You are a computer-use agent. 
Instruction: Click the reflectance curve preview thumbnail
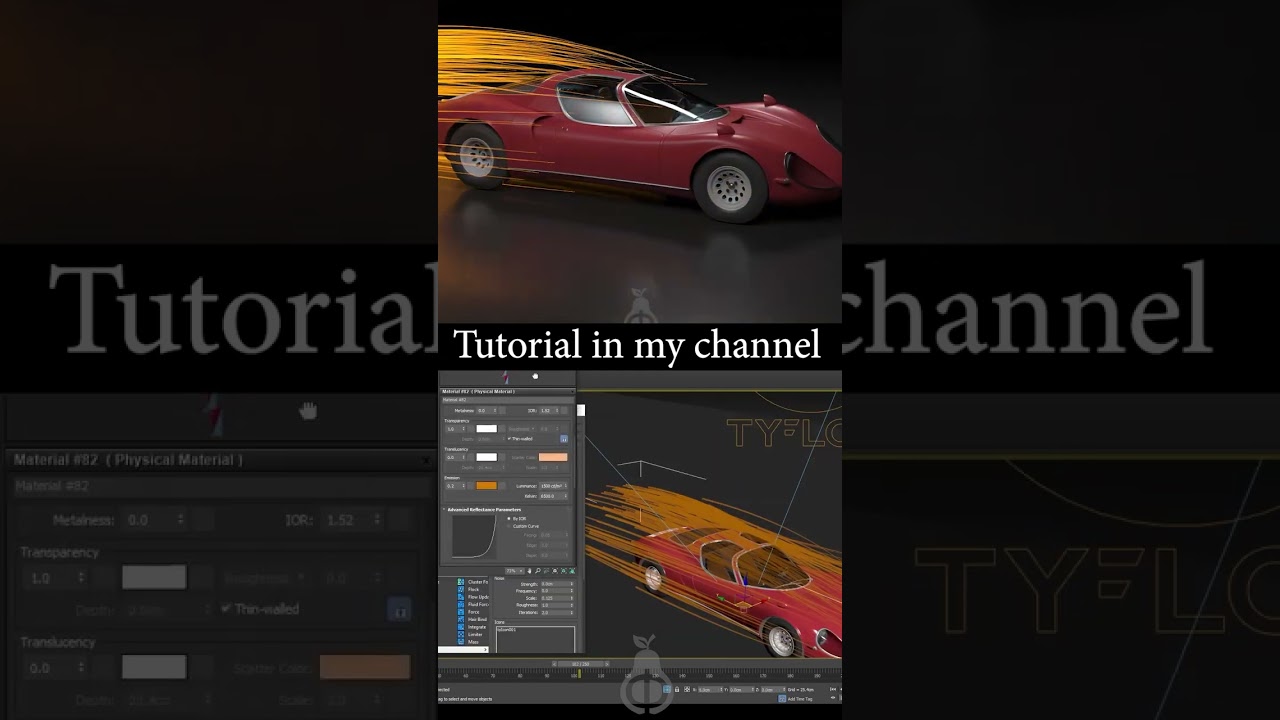tap(474, 537)
